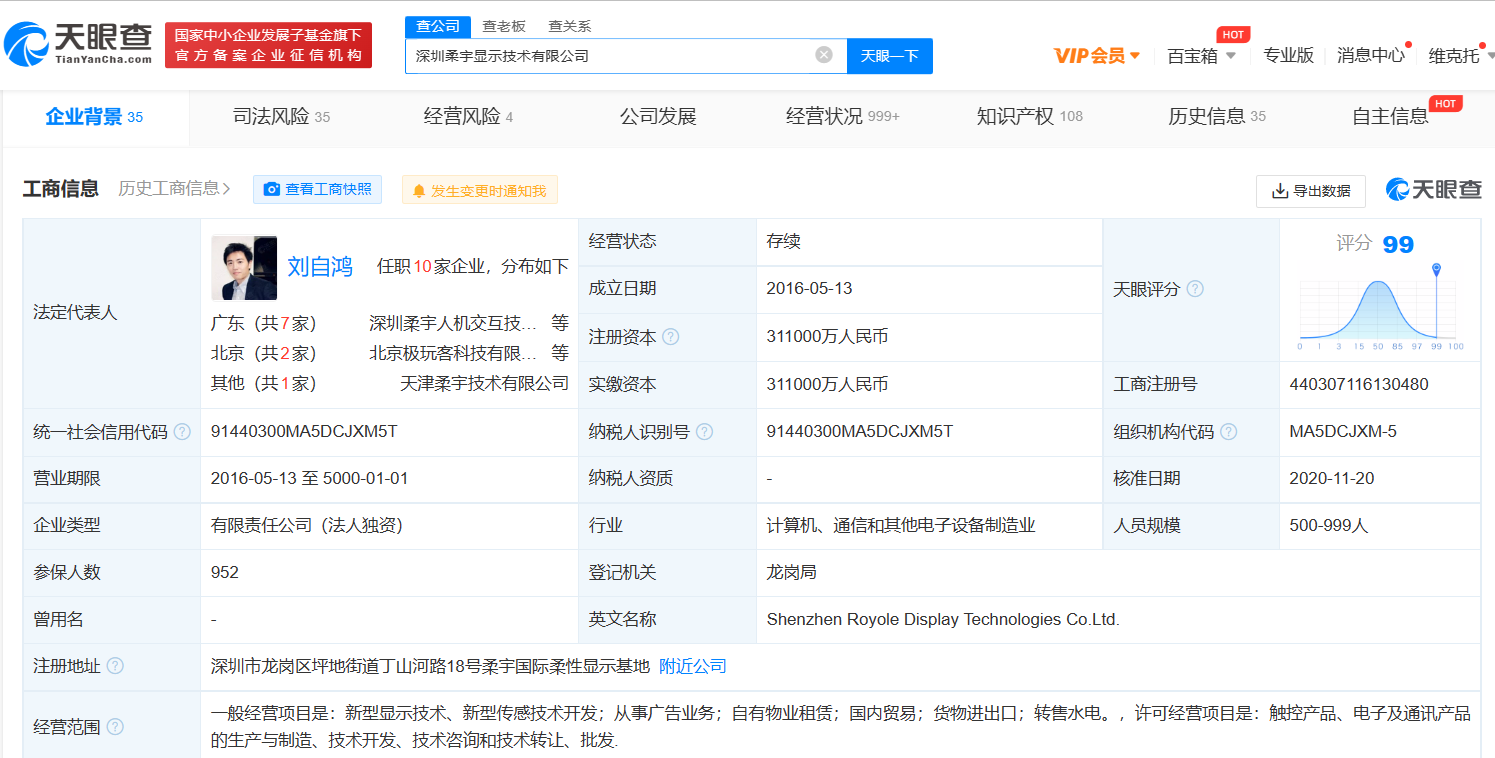Click the help icon beside 注册地址
The width and height of the screenshot is (1495, 758).
[115, 666]
